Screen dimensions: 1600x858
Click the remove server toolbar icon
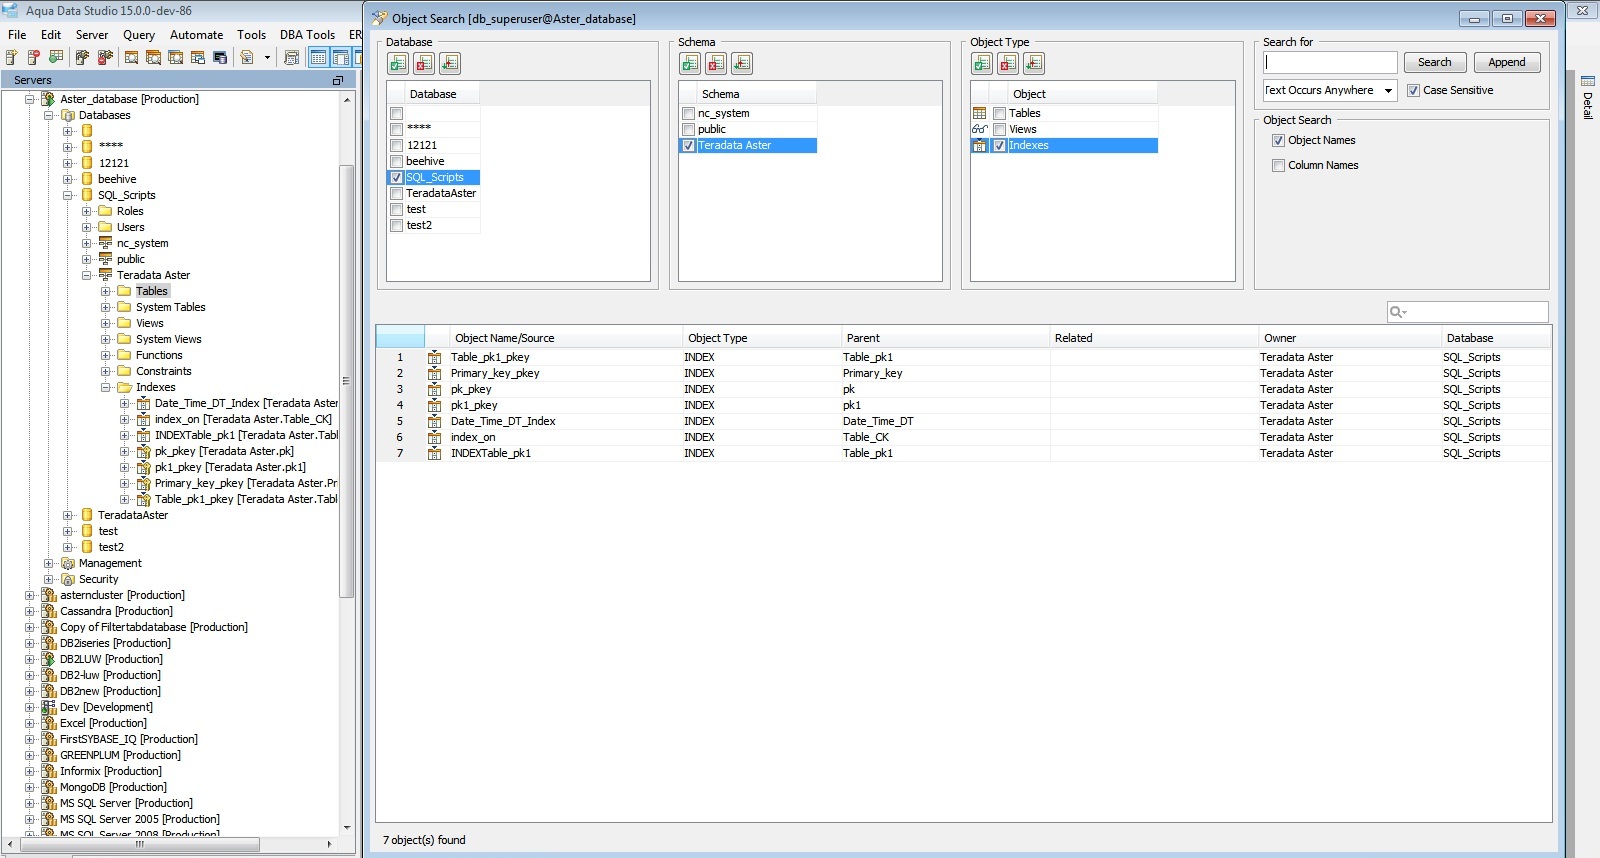(33, 57)
